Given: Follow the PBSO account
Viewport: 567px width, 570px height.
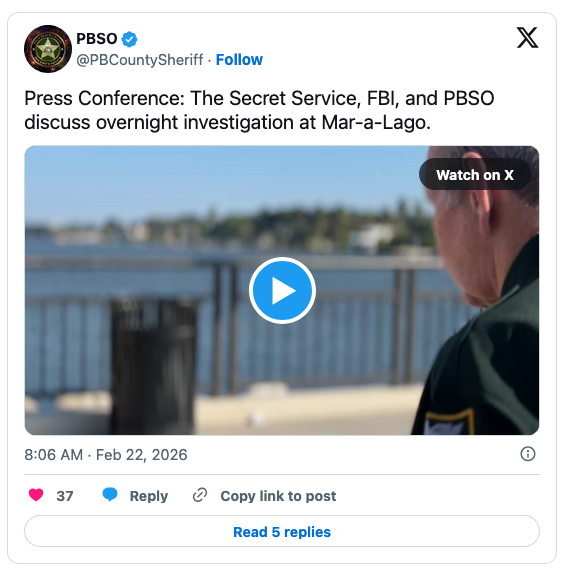Looking at the screenshot, I should [239, 60].
